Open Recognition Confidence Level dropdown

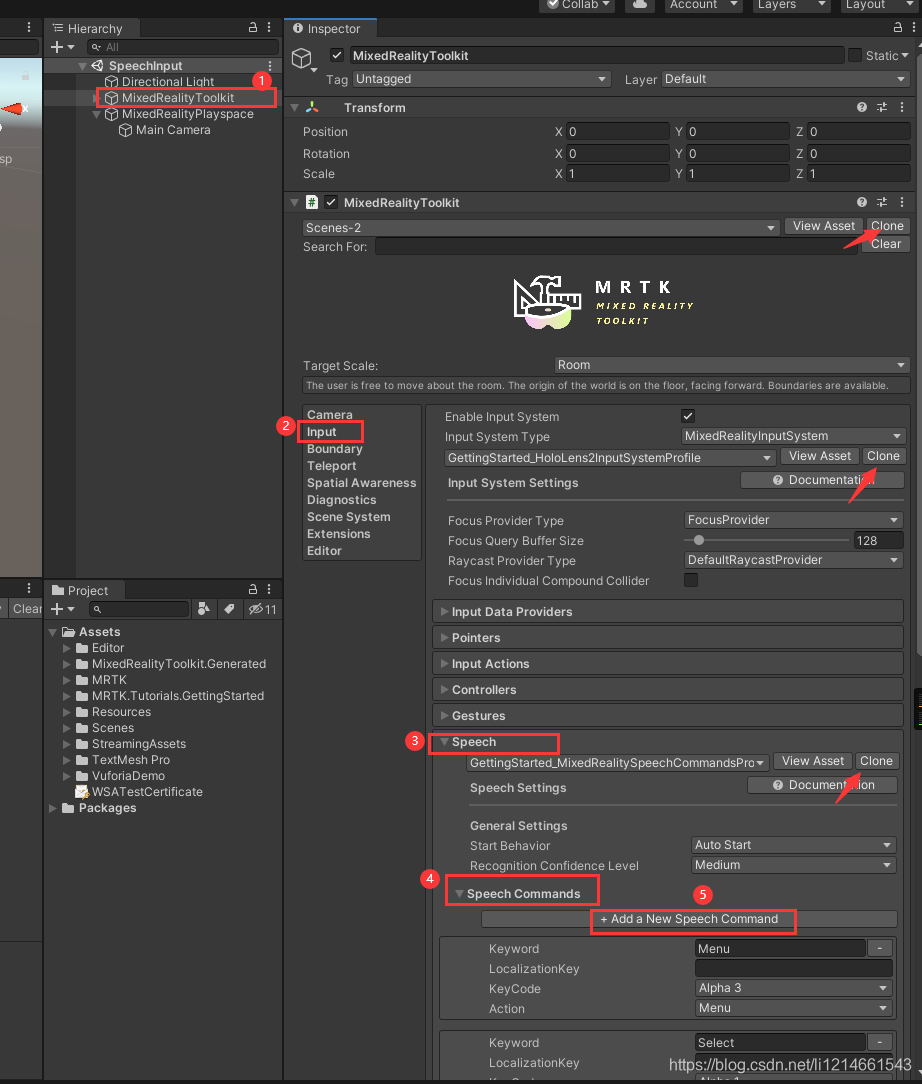pos(793,865)
